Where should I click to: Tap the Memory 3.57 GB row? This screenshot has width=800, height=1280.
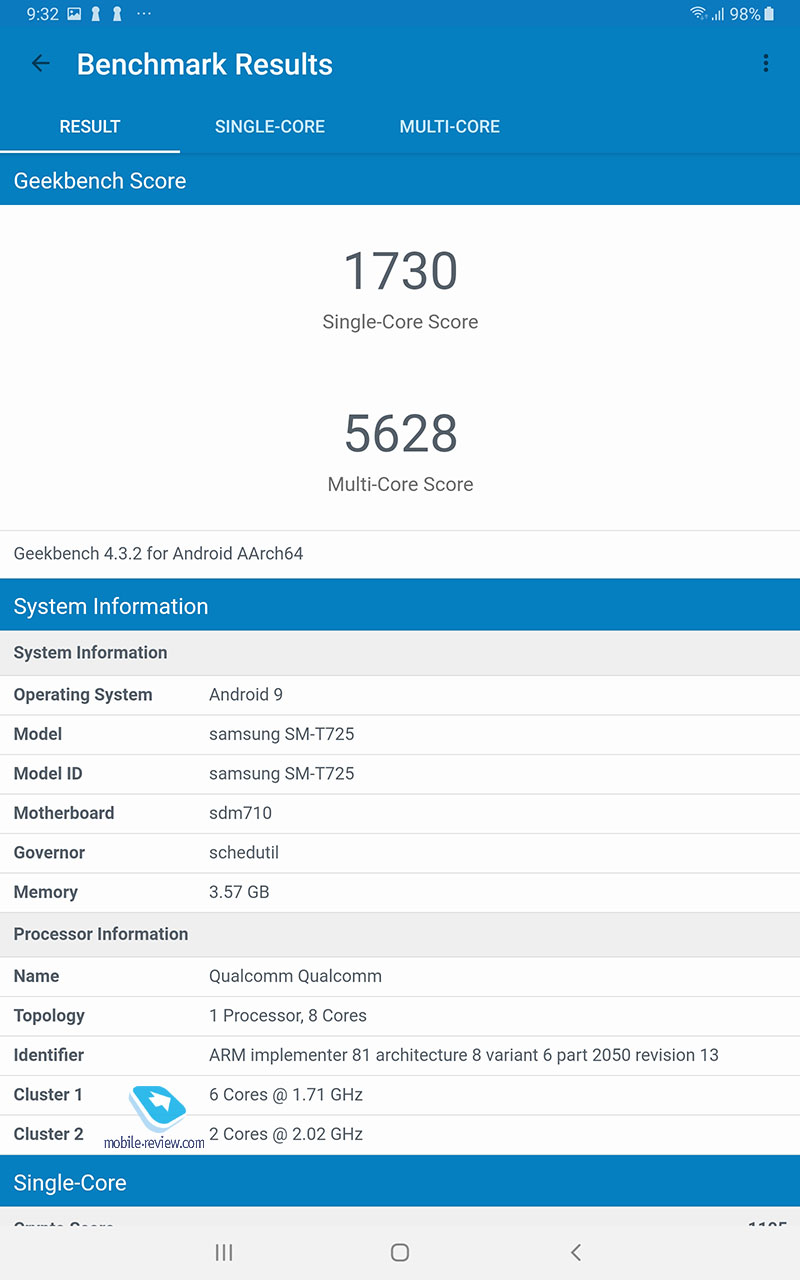click(x=400, y=892)
